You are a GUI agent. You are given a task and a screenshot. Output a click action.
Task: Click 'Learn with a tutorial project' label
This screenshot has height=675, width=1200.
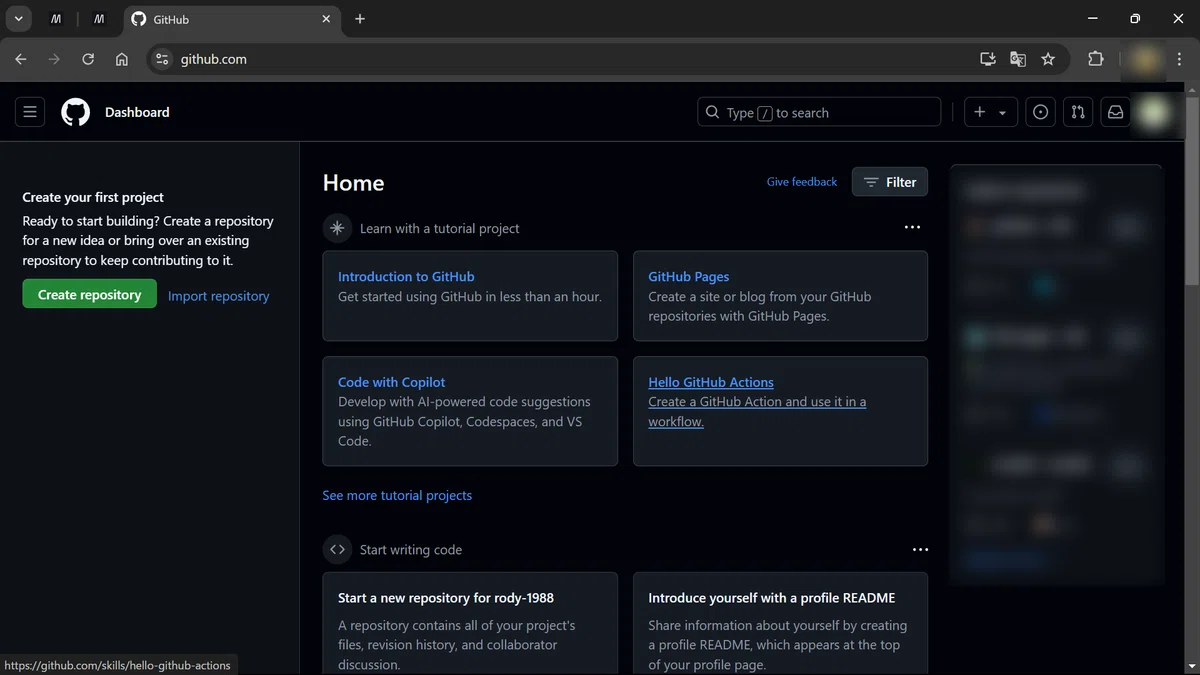pyautogui.click(x=440, y=229)
